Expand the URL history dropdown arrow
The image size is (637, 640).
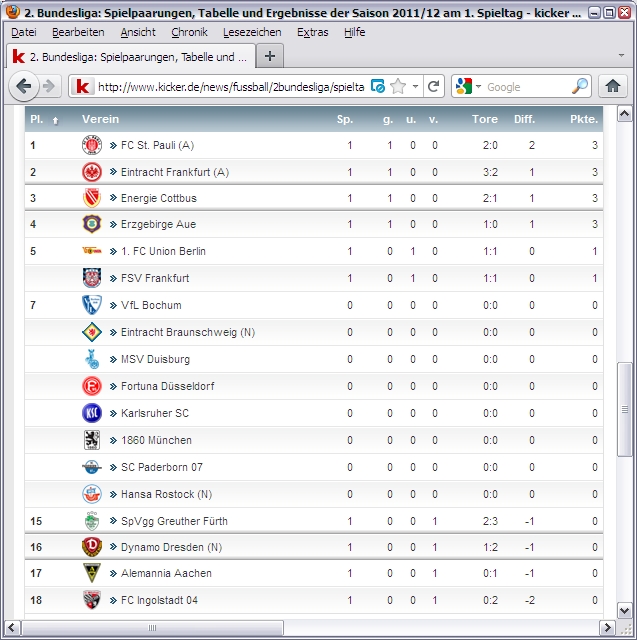[x=415, y=87]
